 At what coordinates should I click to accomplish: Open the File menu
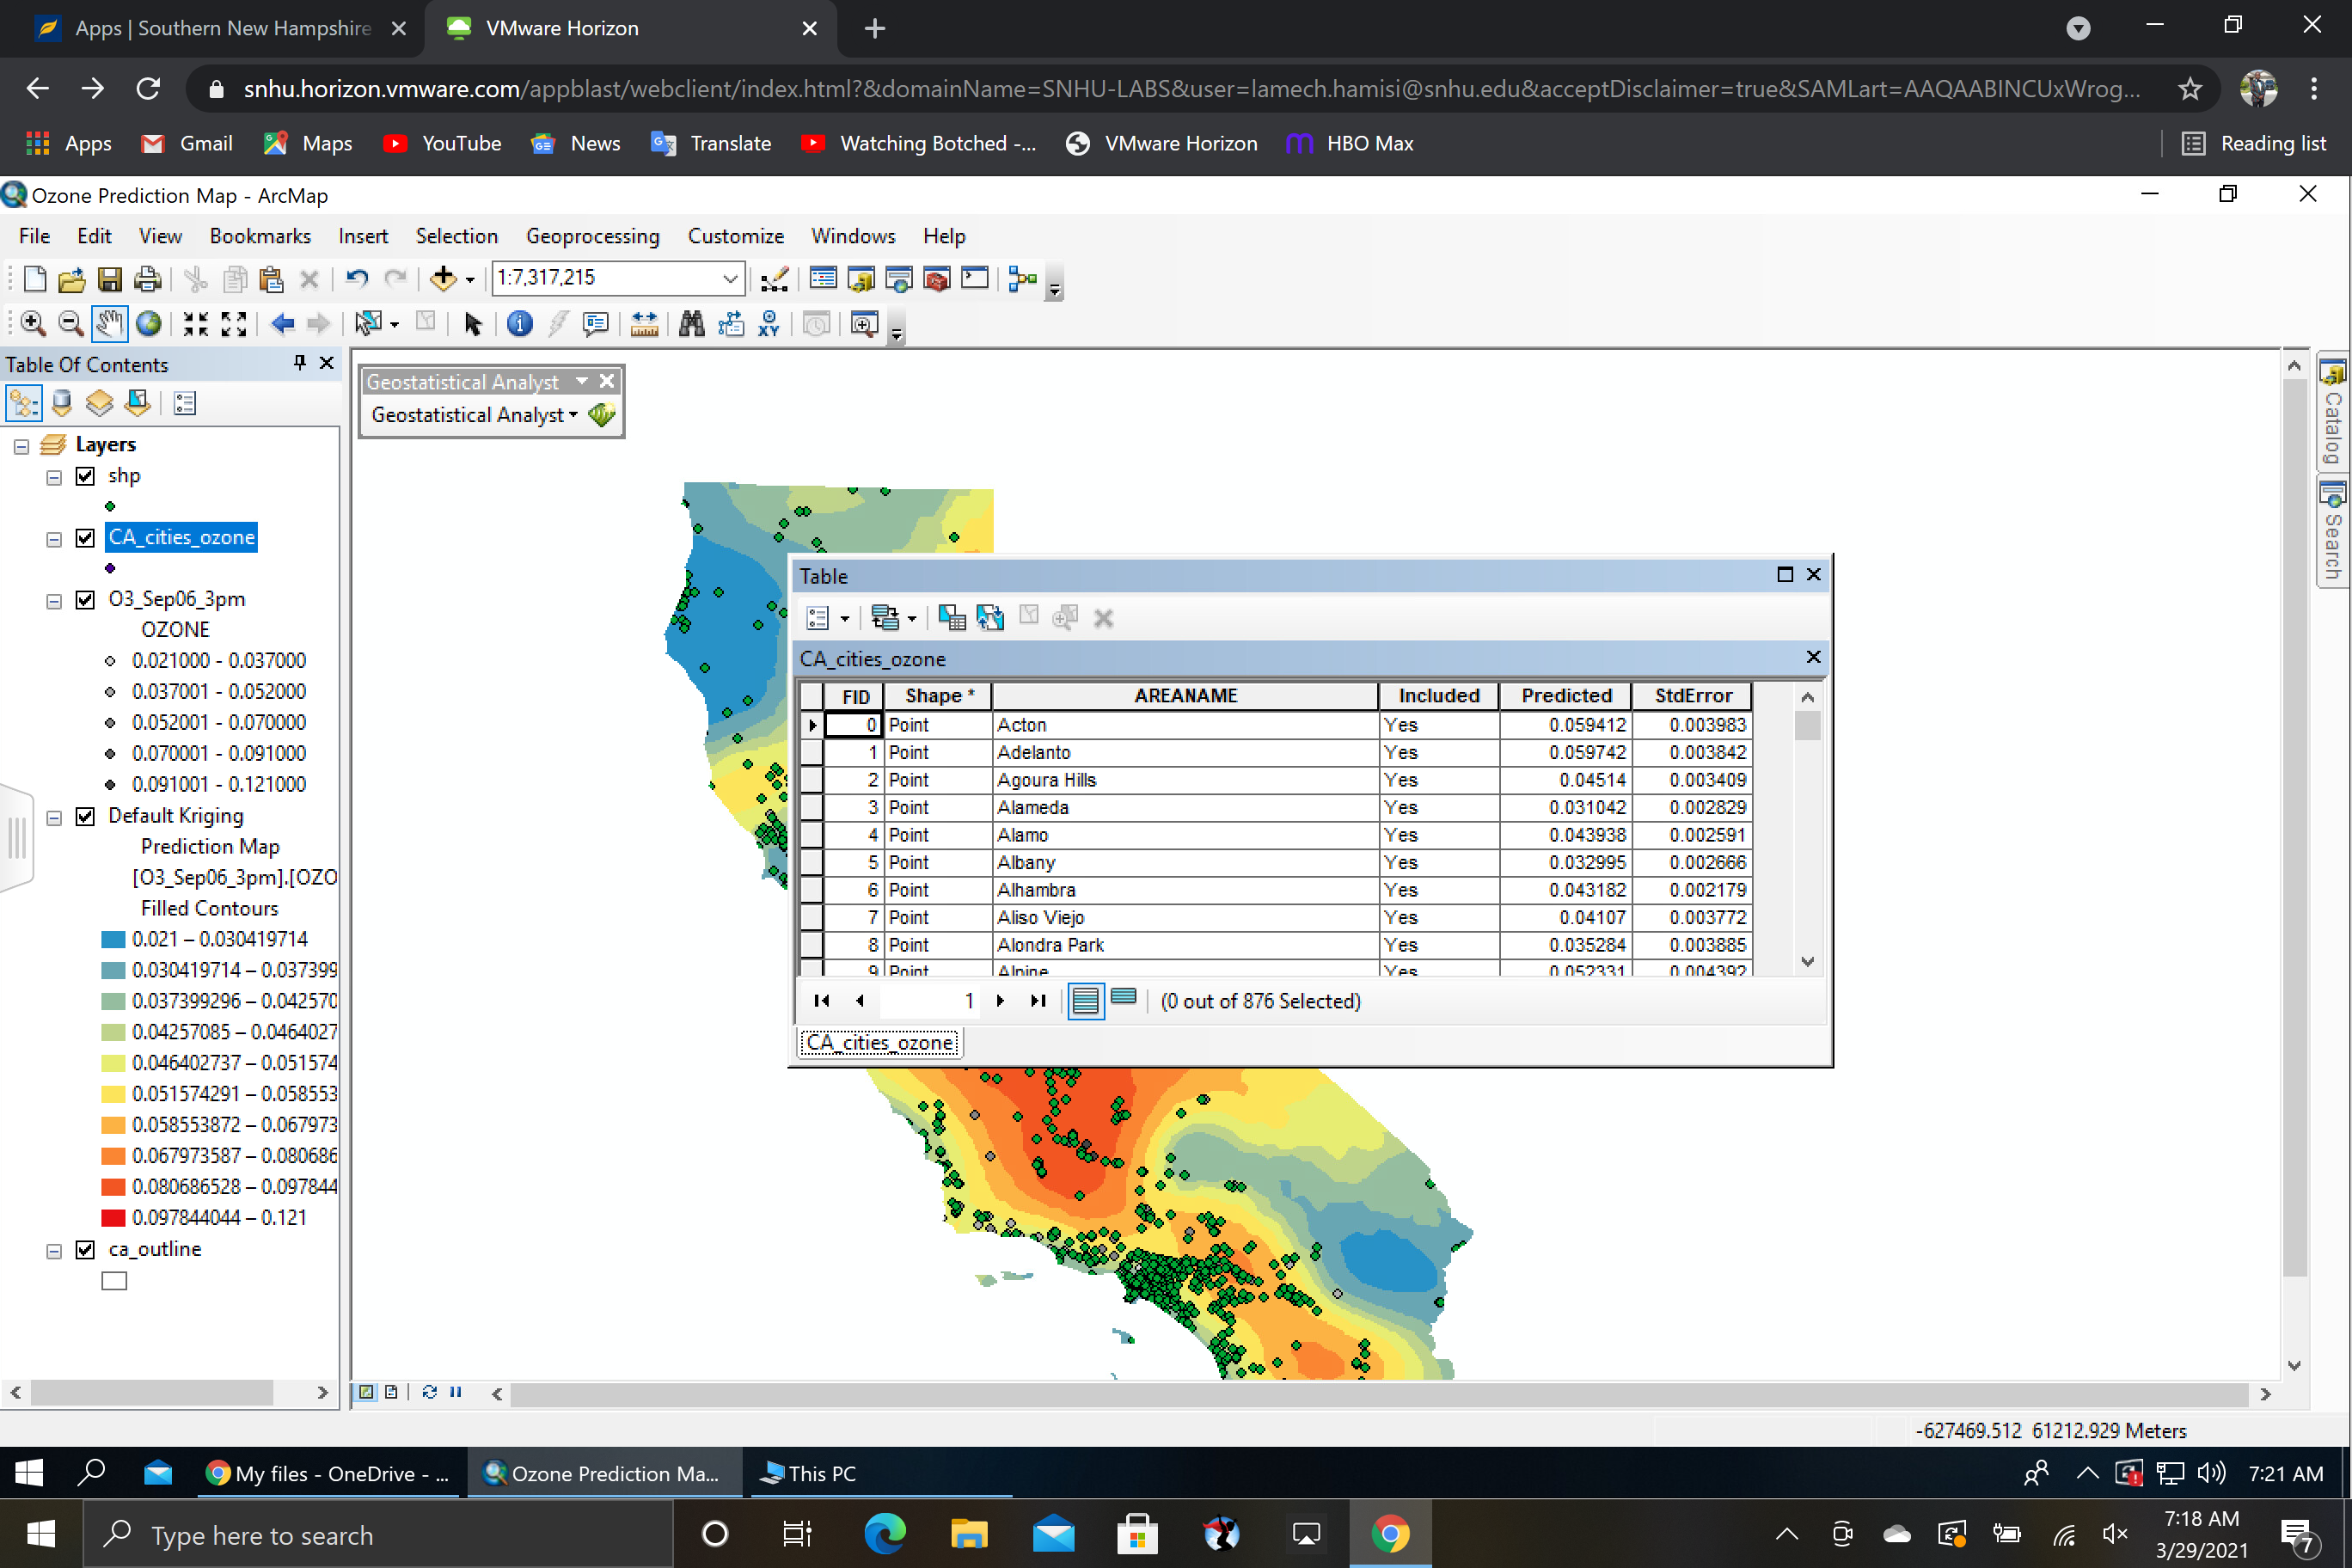[x=34, y=236]
